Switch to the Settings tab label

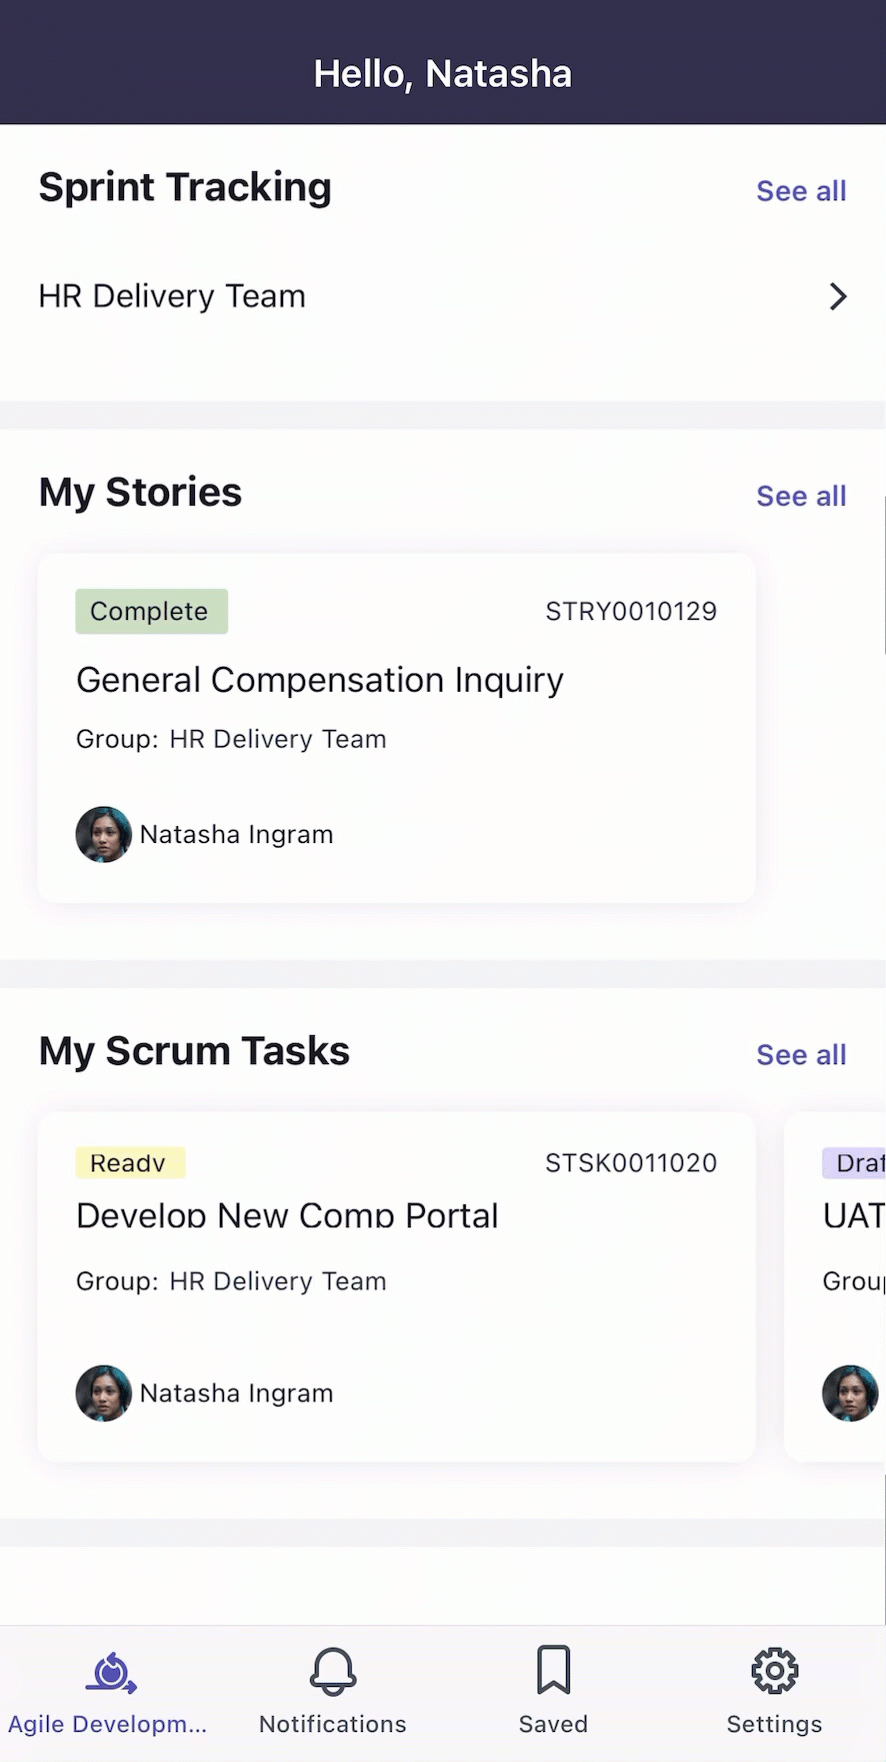(x=775, y=1724)
